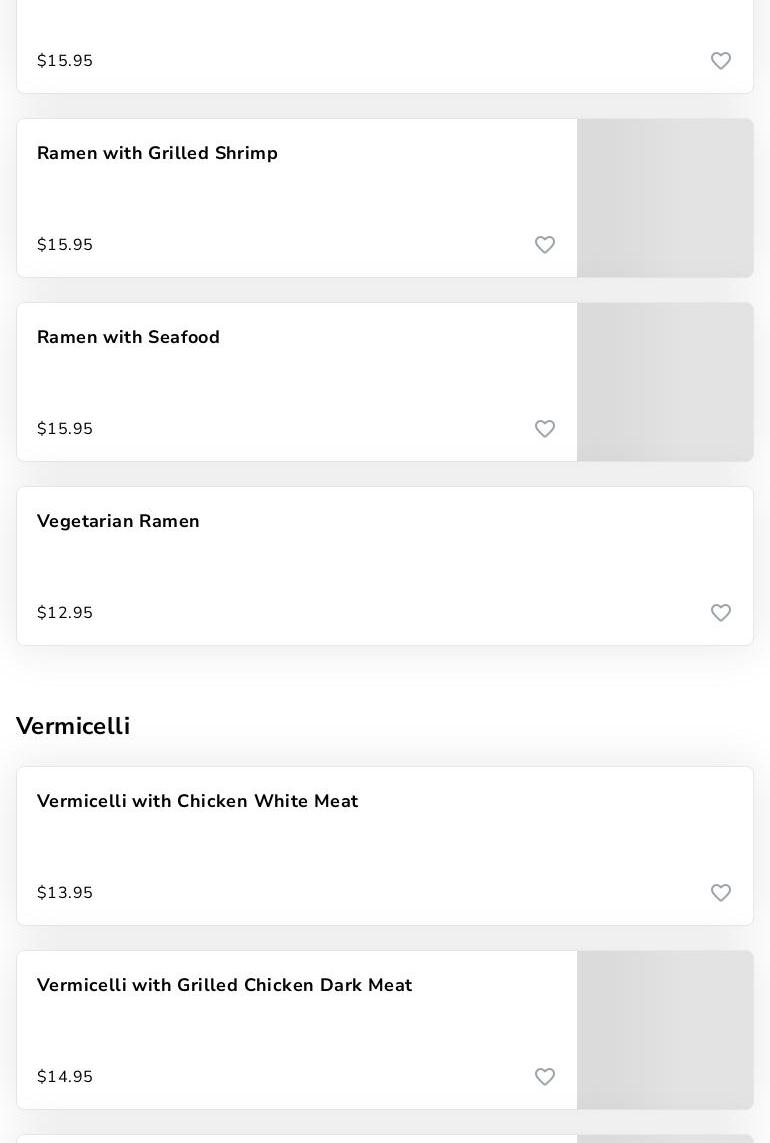This screenshot has width=770, height=1143.
Task: Click the Vermicelli section heading
Action: 73,726
